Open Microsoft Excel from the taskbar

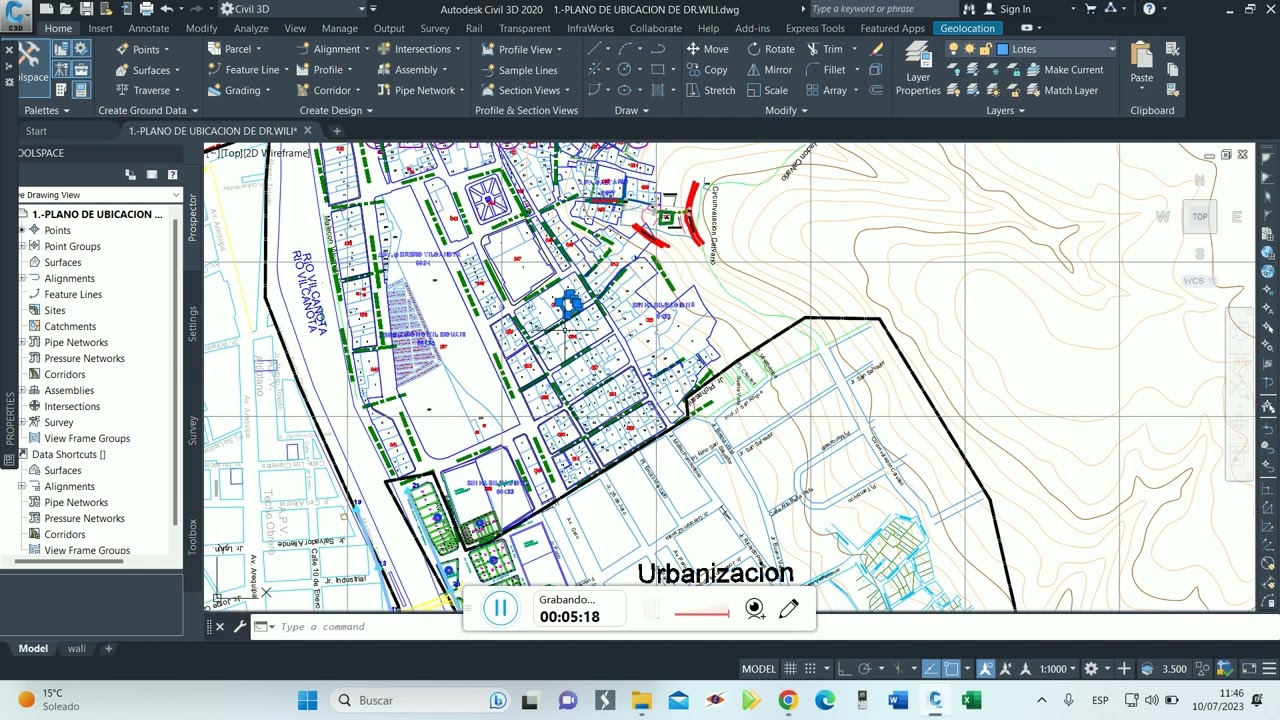tap(971, 700)
